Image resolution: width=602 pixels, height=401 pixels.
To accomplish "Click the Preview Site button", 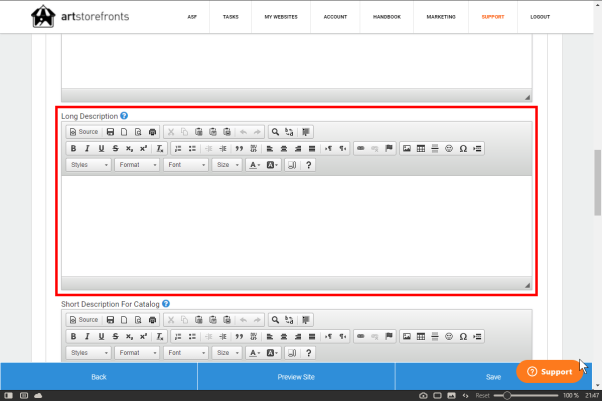I will [296, 377].
